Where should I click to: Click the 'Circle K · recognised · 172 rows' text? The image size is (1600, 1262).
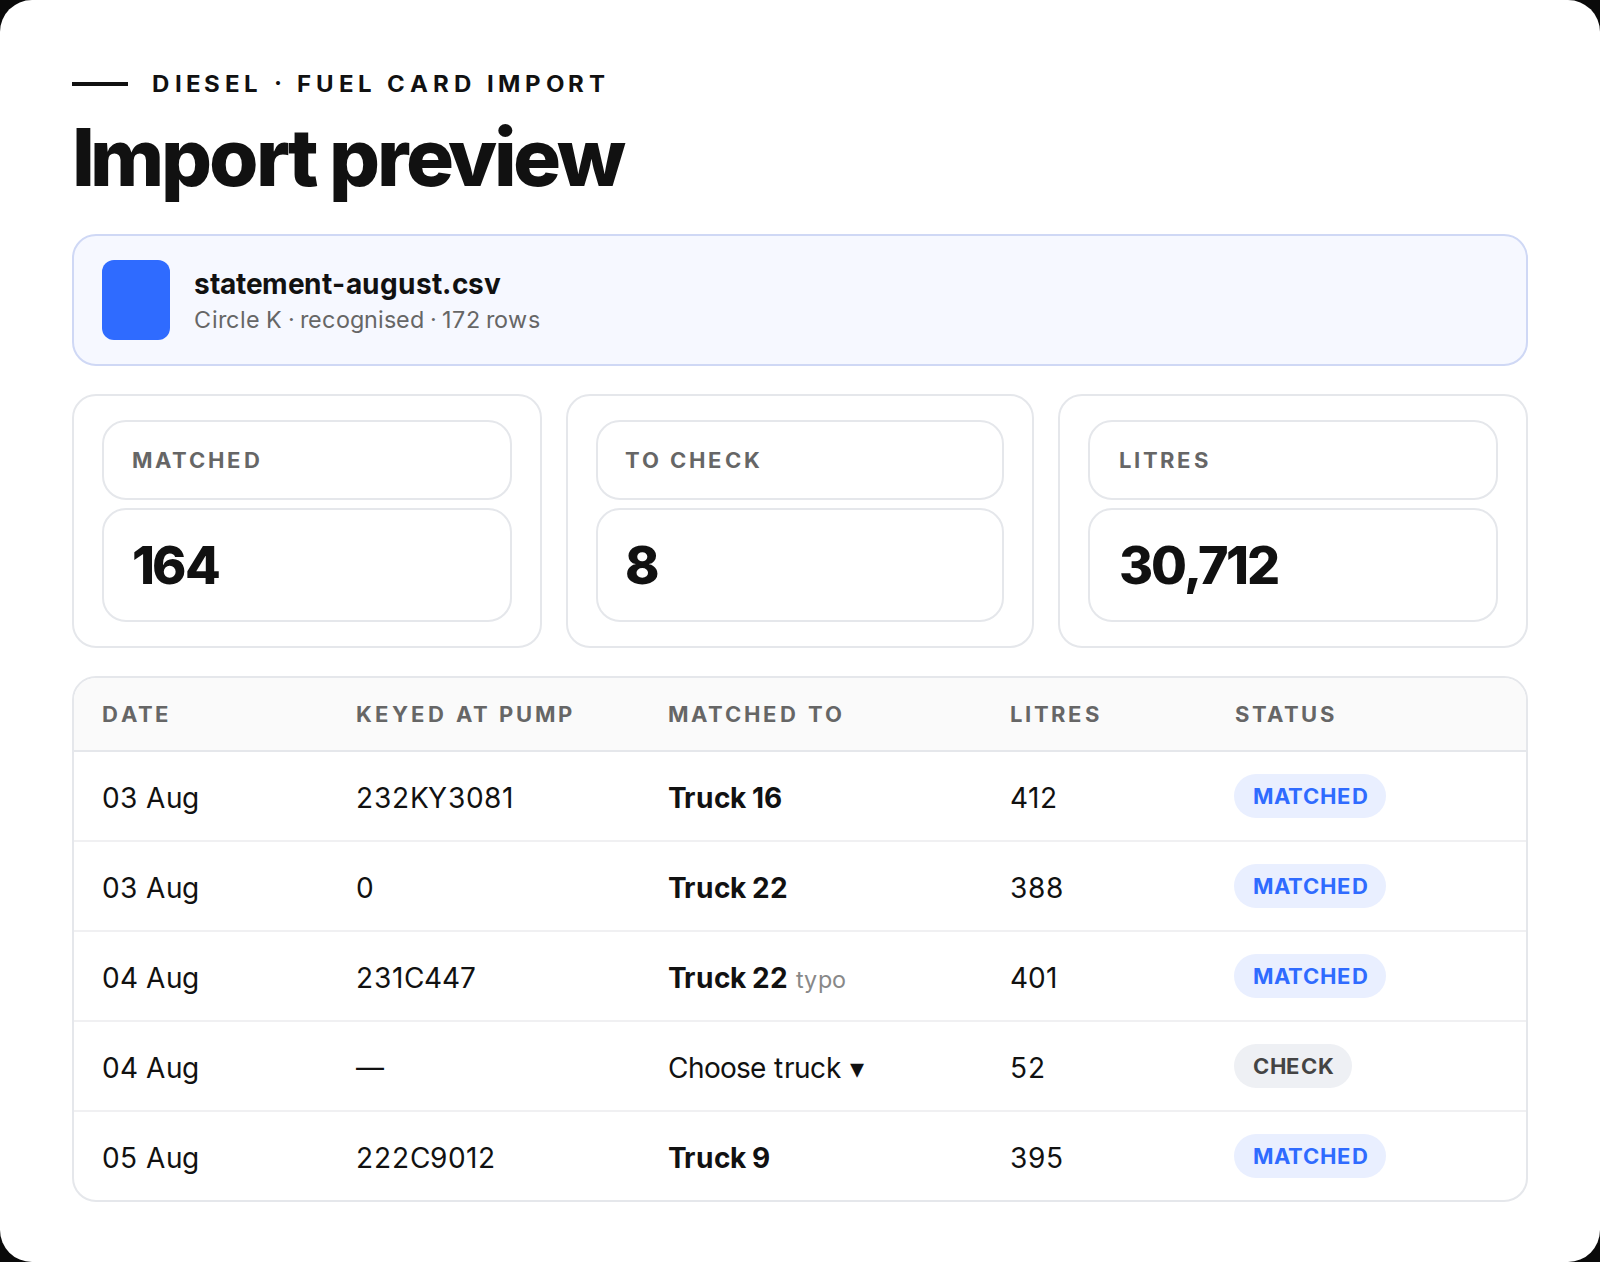coord(367,320)
